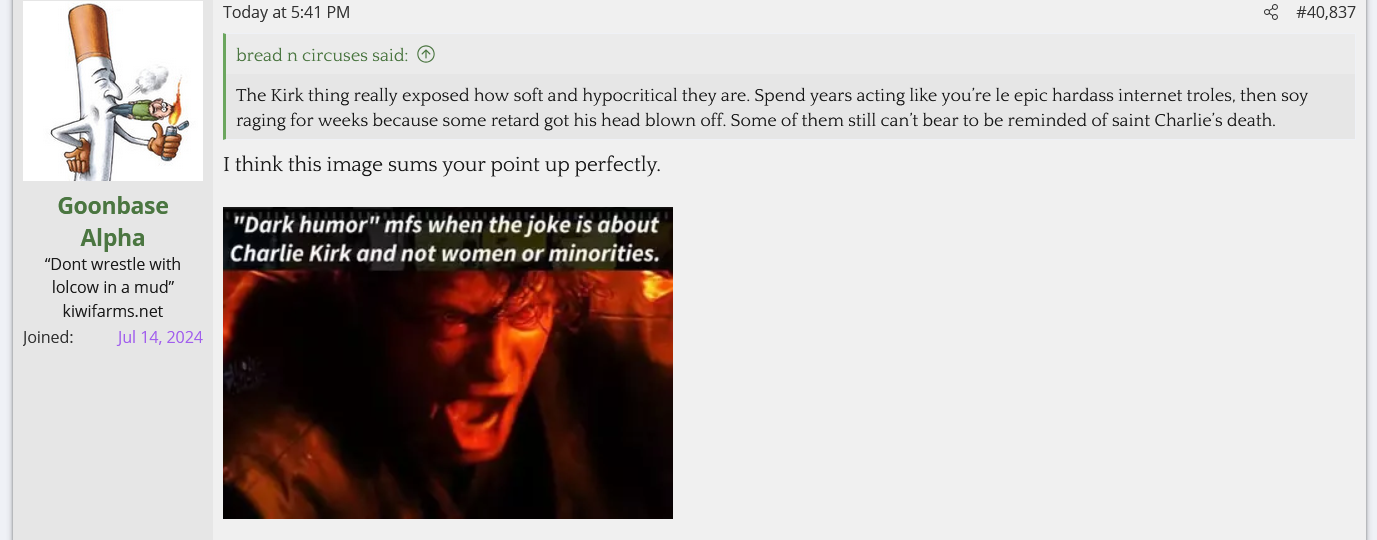Click "bread n circuses said:" attribution link
Image resolution: width=1377 pixels, height=540 pixels.
(x=322, y=55)
